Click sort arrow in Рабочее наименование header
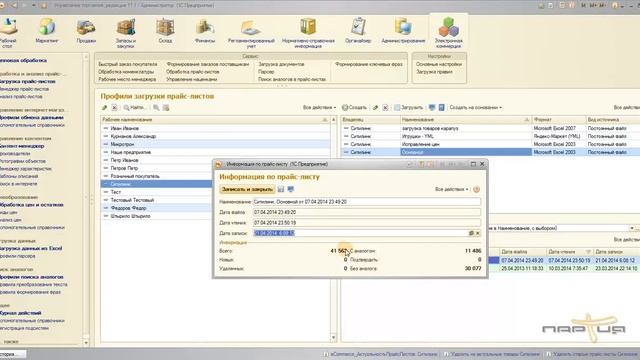 tap(325, 120)
